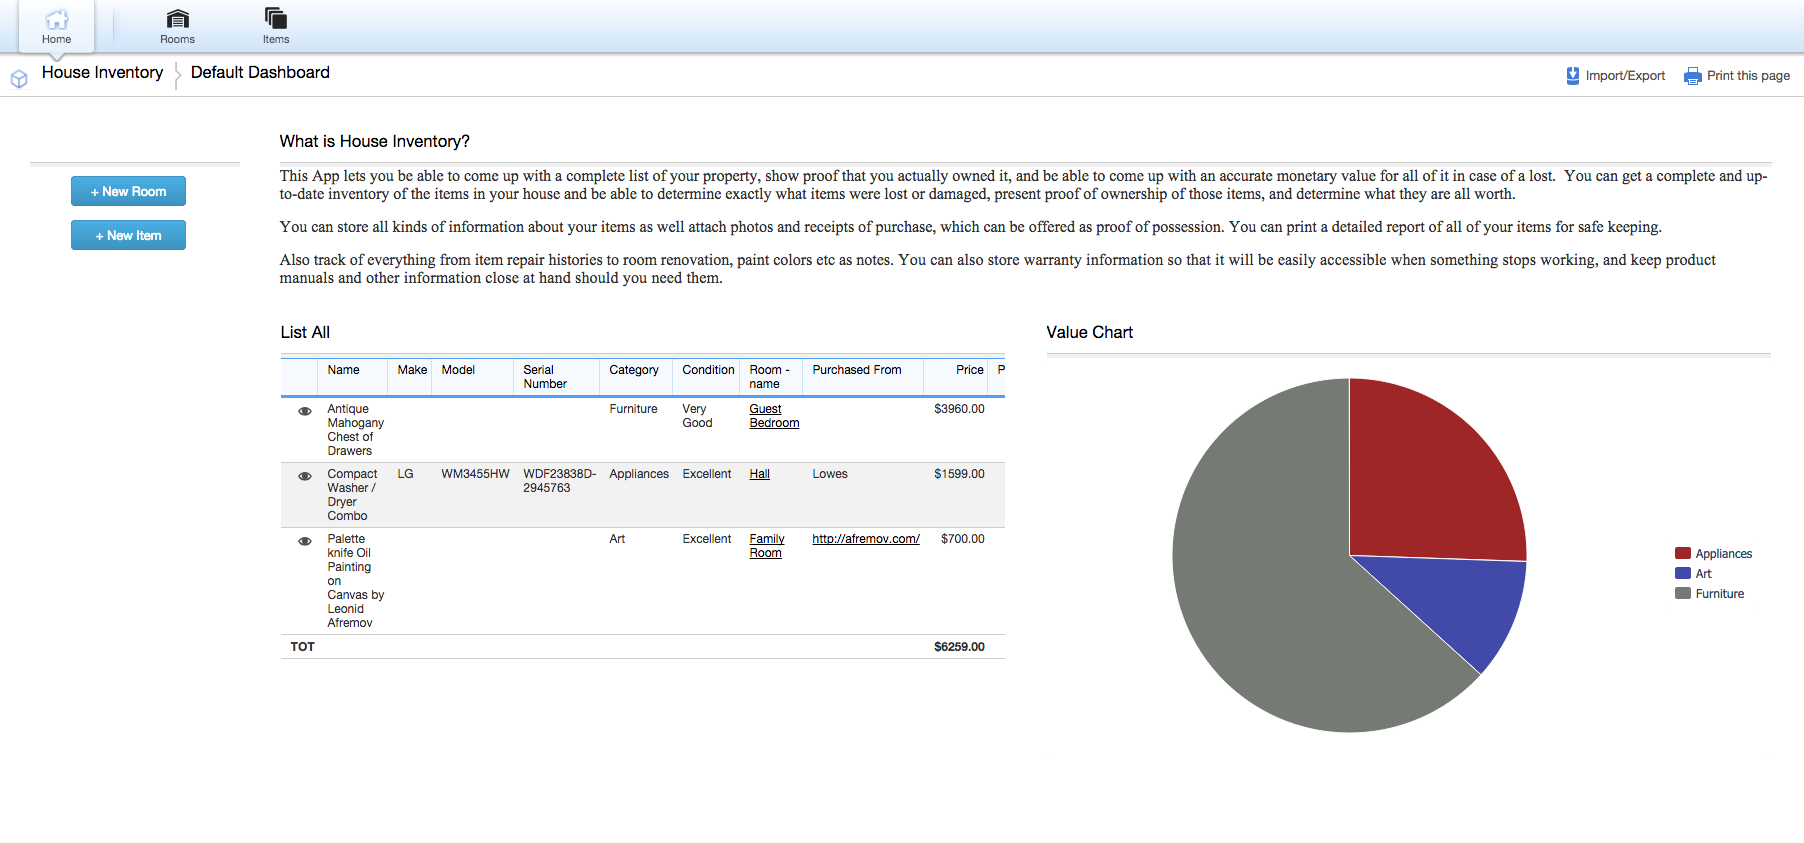This screenshot has height=843, width=1804.
Task: Open the Hall room link
Action: (760, 474)
